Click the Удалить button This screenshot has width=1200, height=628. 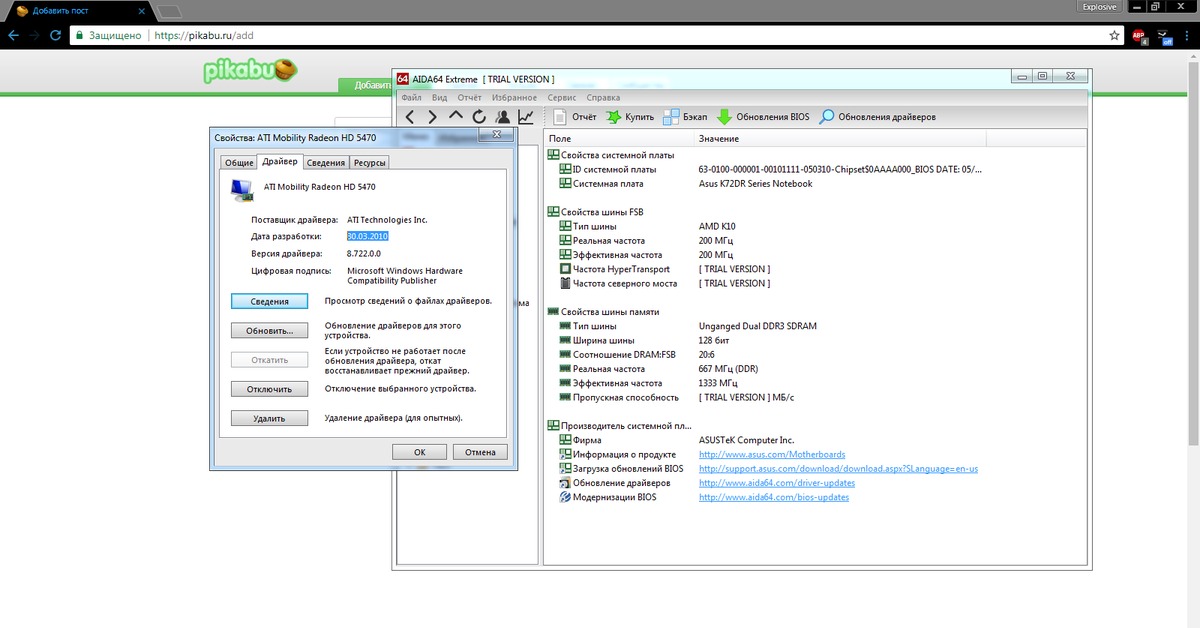[x=270, y=419]
